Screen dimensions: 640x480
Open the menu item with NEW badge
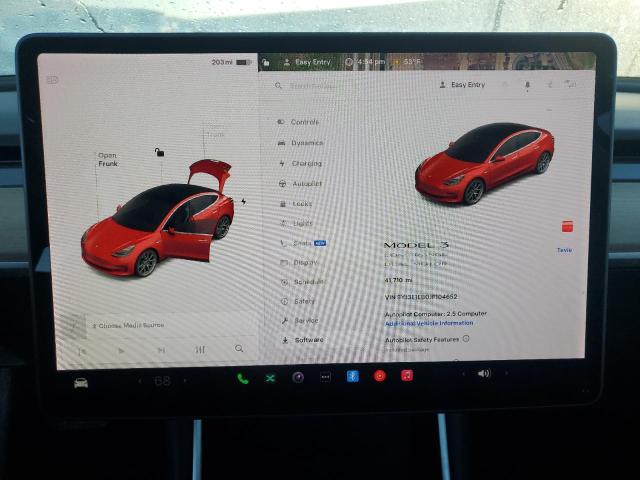coord(303,243)
